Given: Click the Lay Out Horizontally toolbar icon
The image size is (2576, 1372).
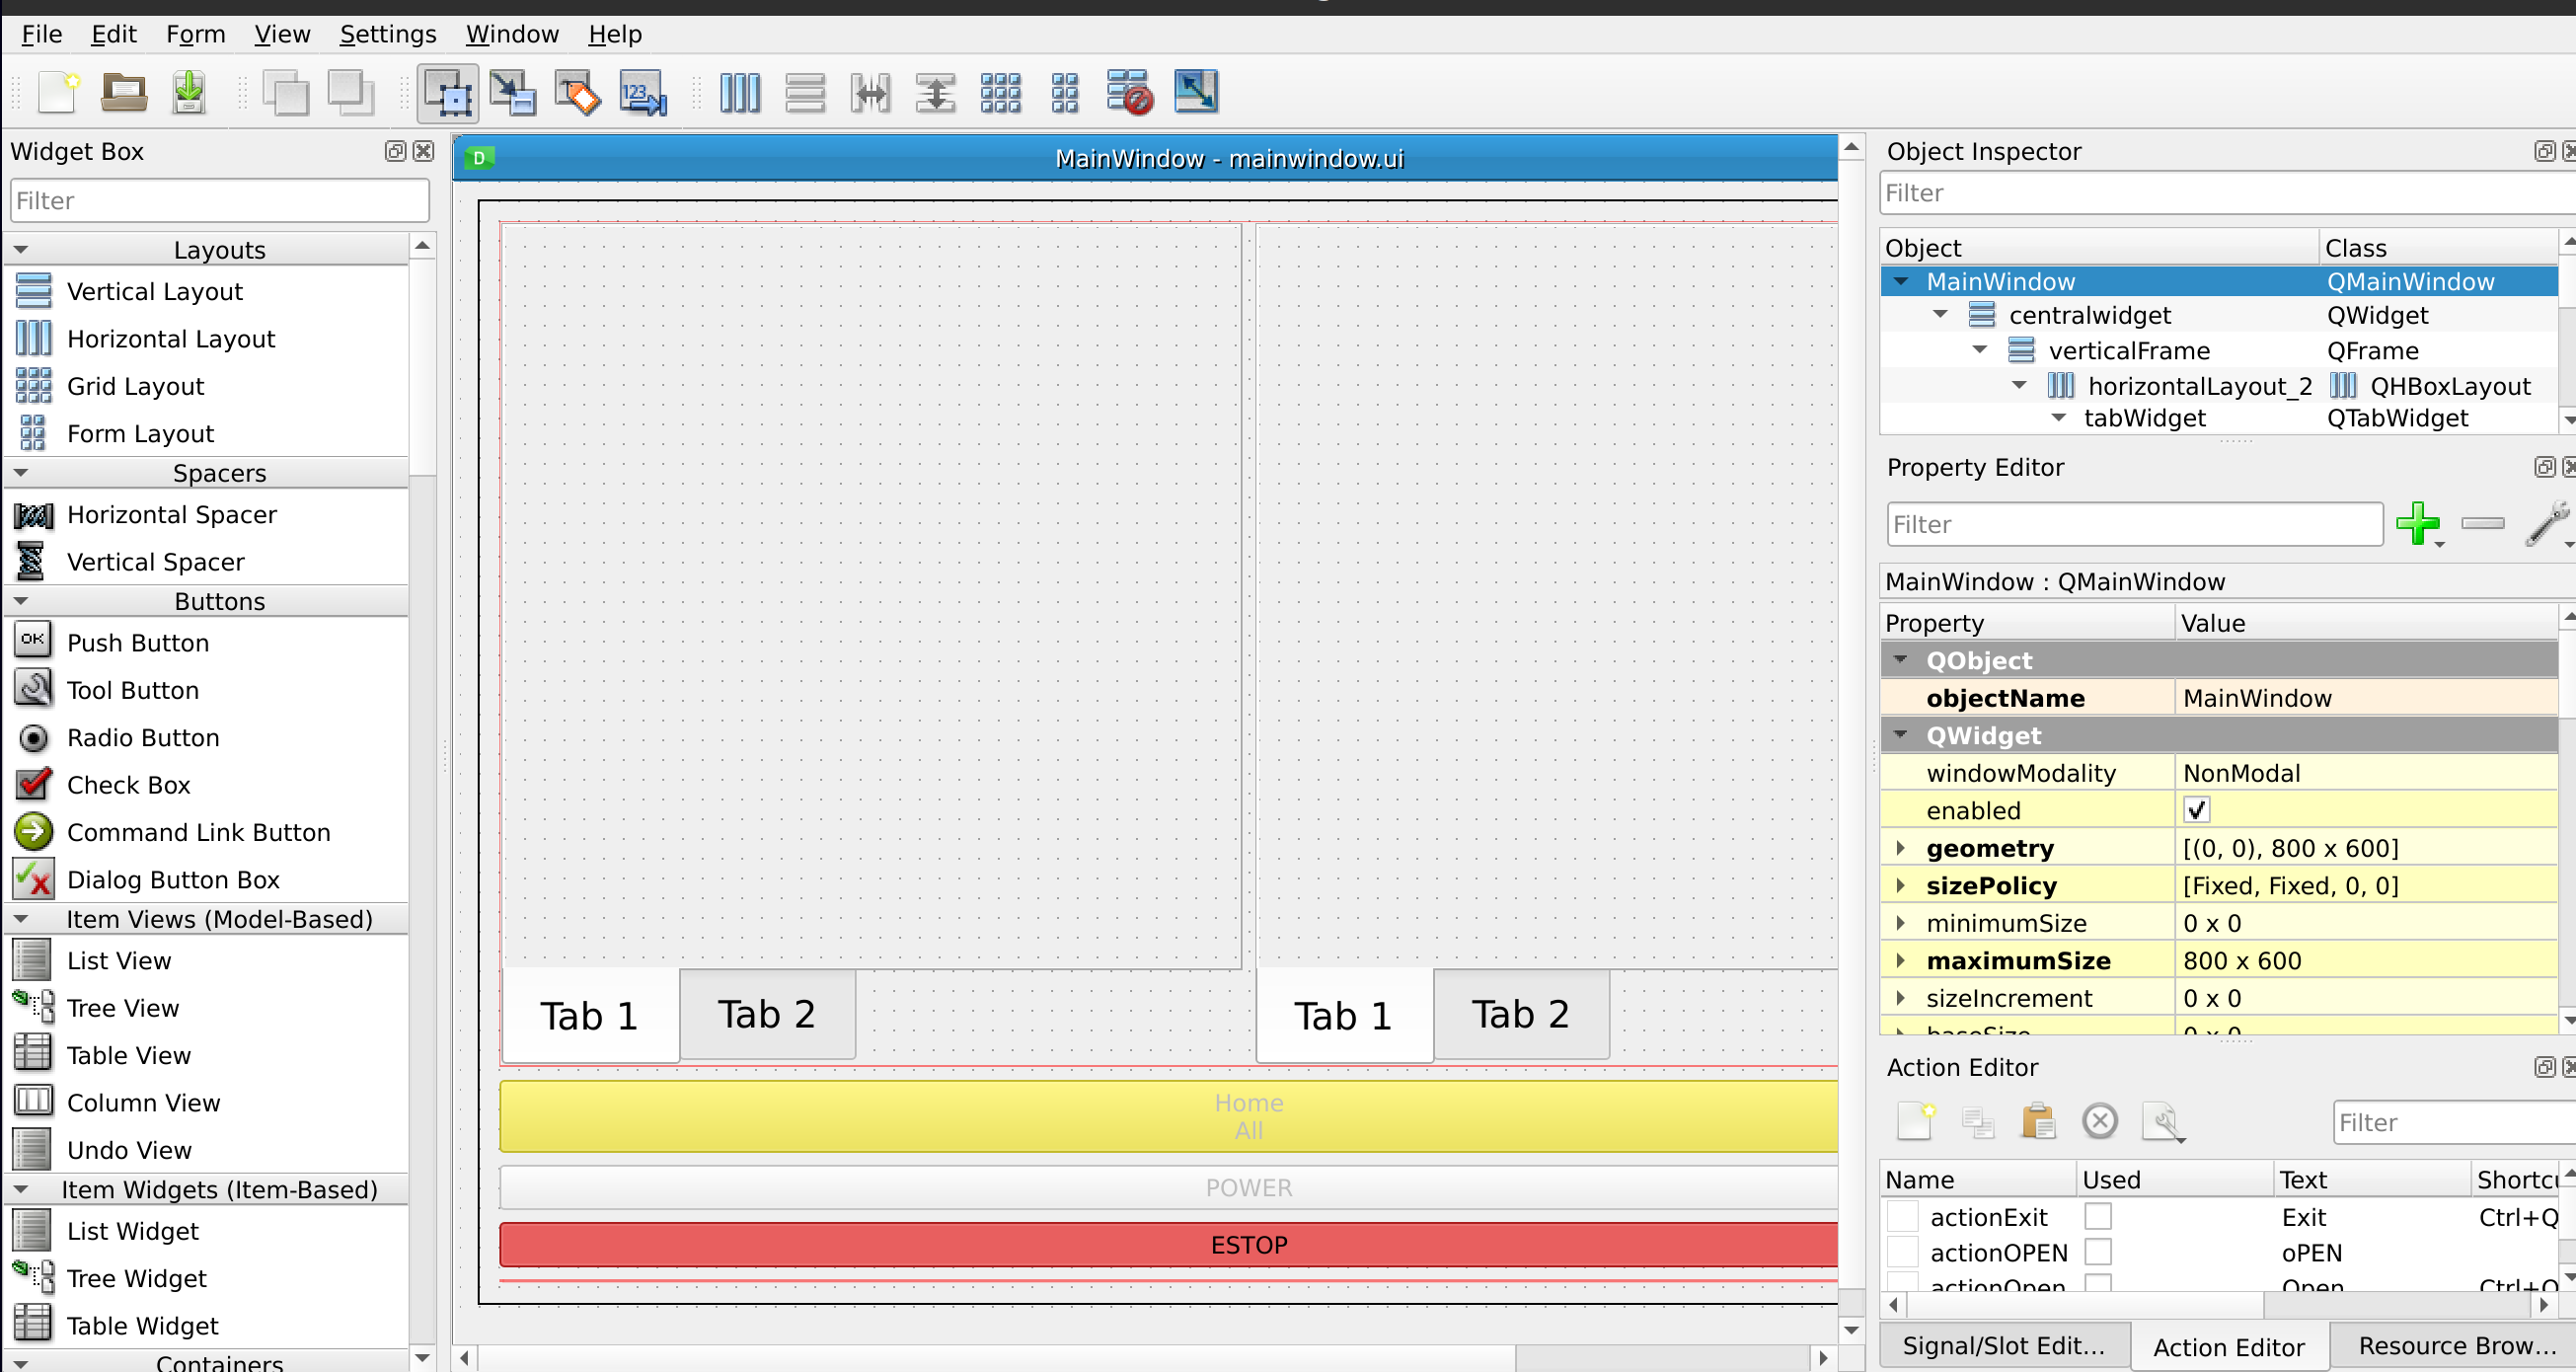Looking at the screenshot, I should [x=740, y=93].
